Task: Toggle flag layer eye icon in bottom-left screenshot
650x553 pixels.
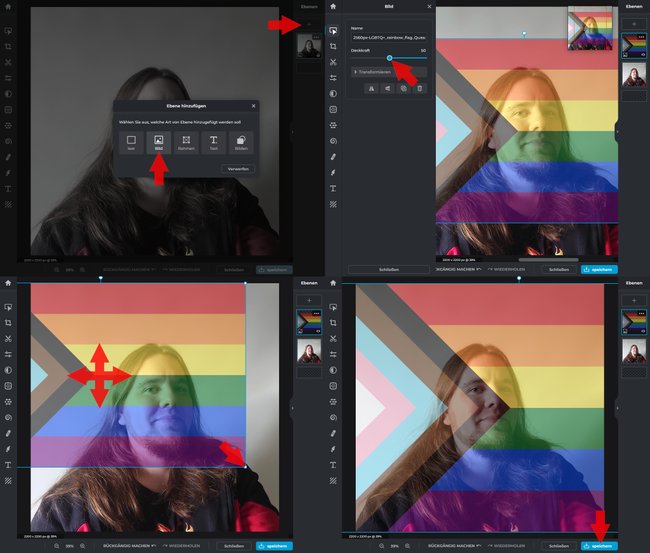Action: point(318,331)
